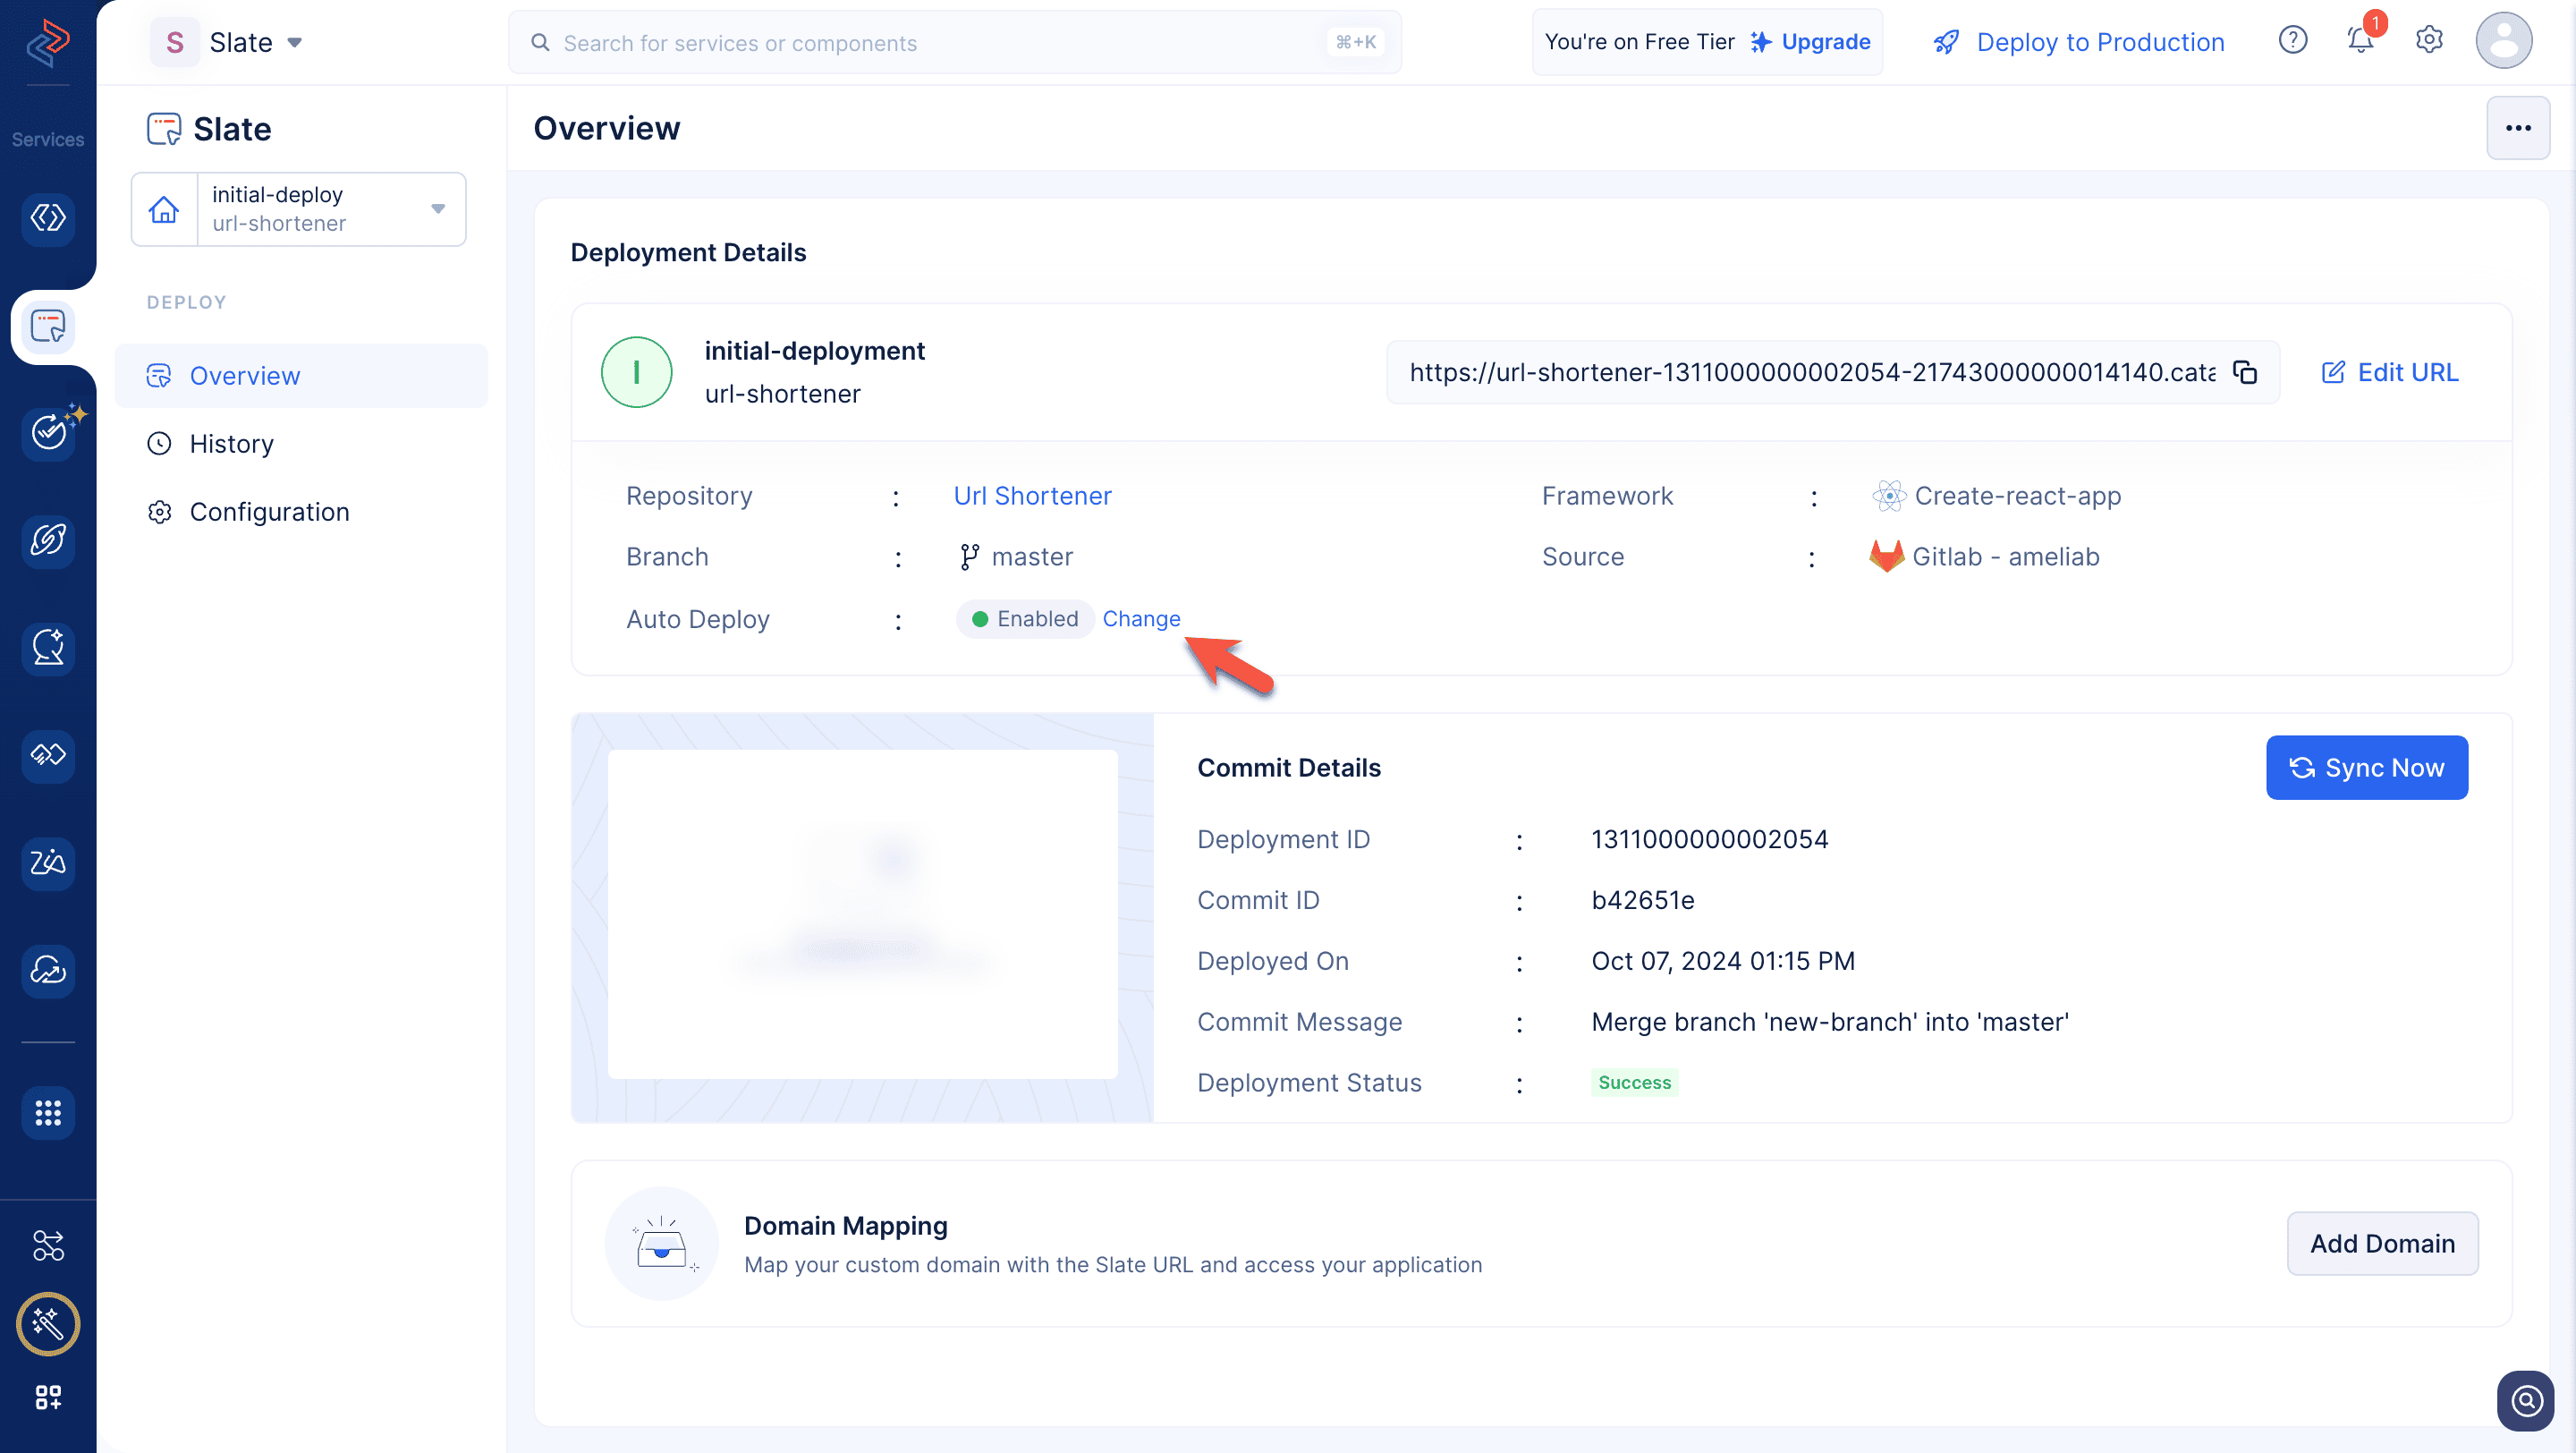Open the Zia service icon in sidebar
Screen dimensions: 2576x1453
[48, 863]
